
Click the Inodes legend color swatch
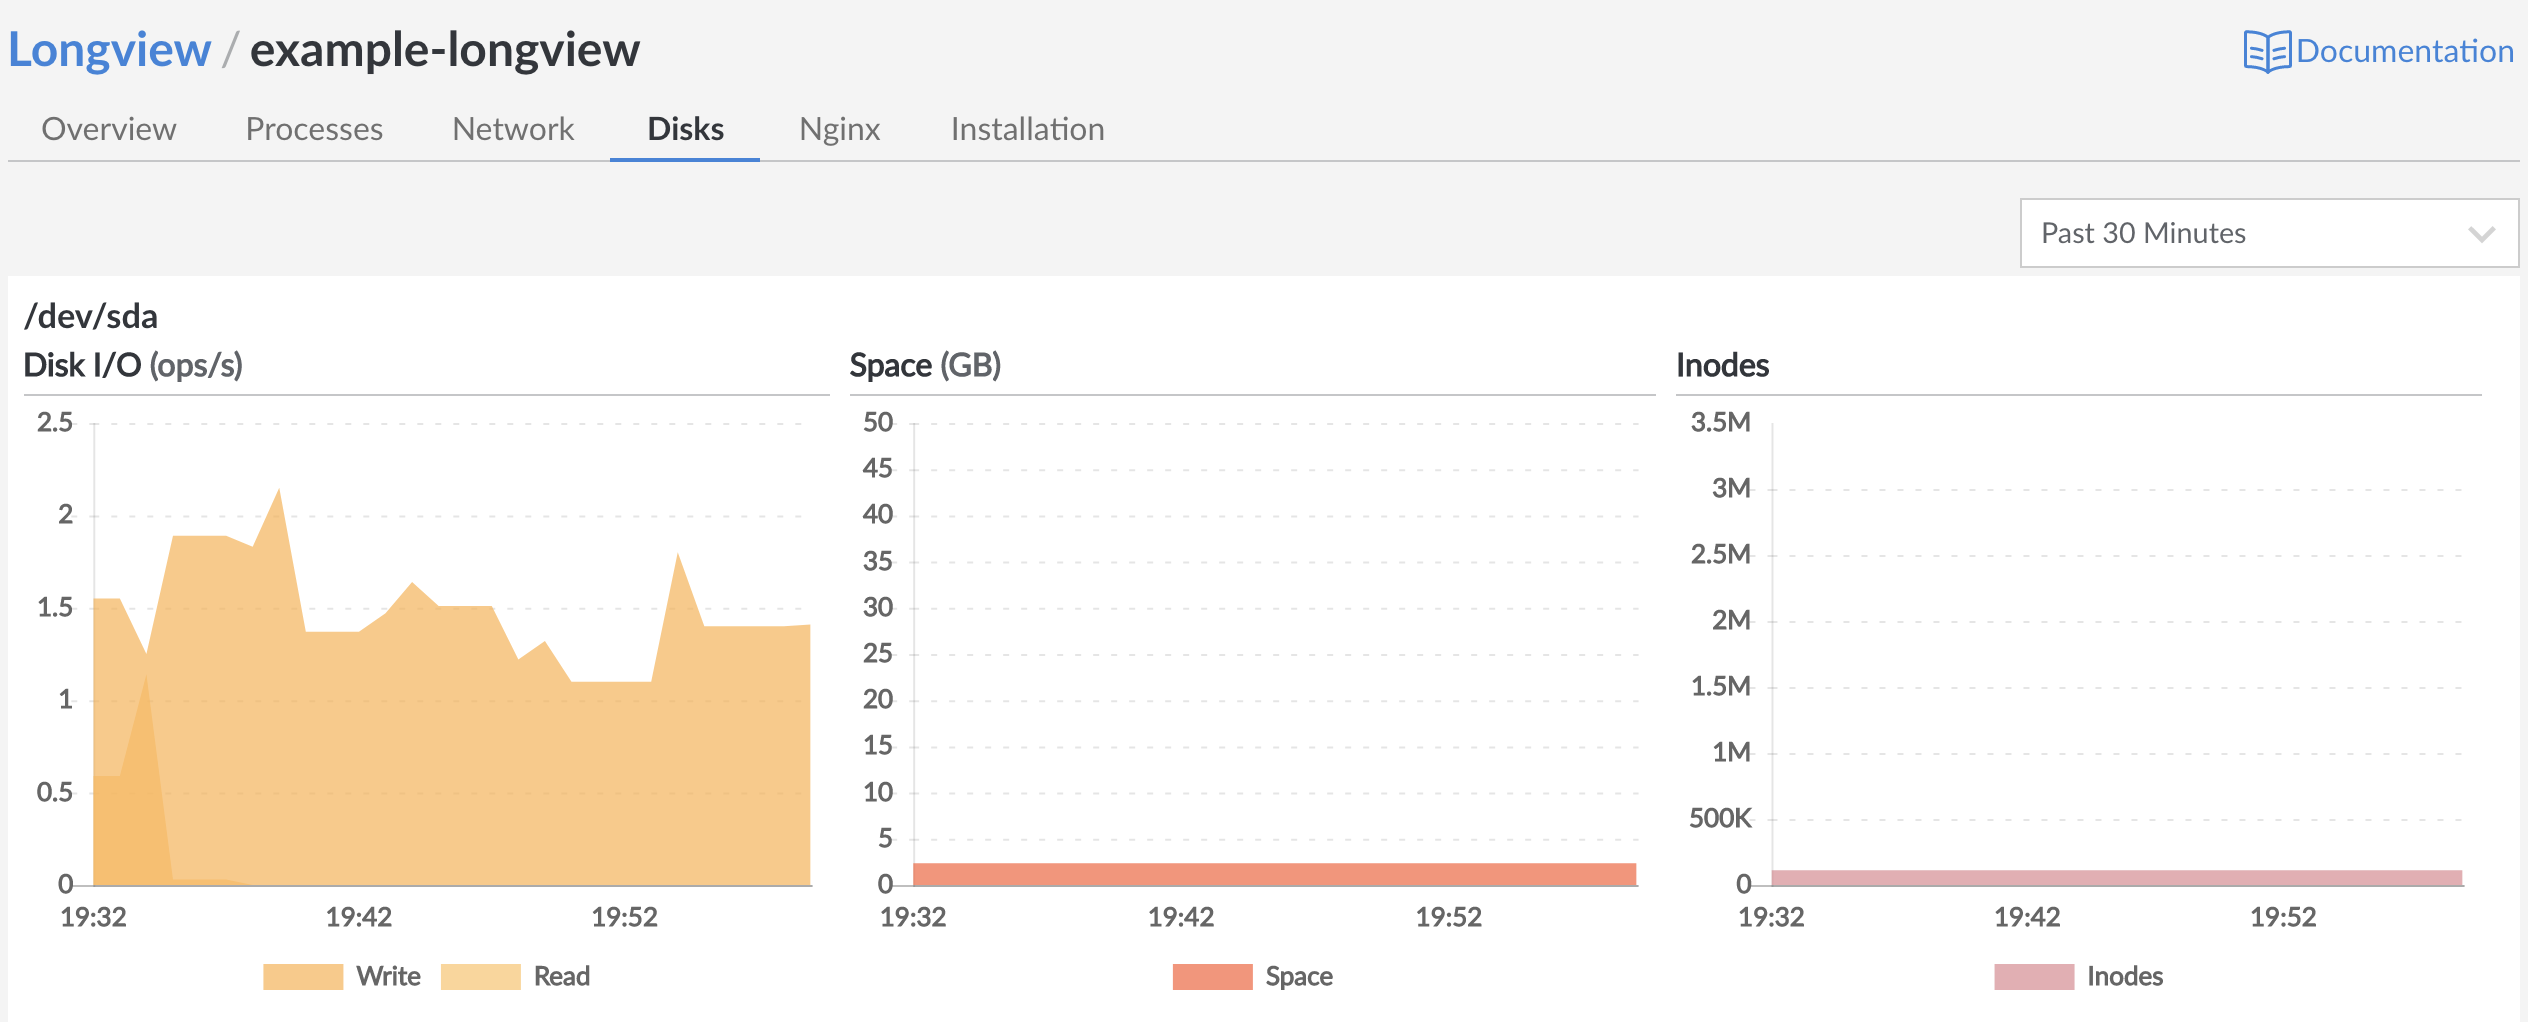coord(2033,976)
